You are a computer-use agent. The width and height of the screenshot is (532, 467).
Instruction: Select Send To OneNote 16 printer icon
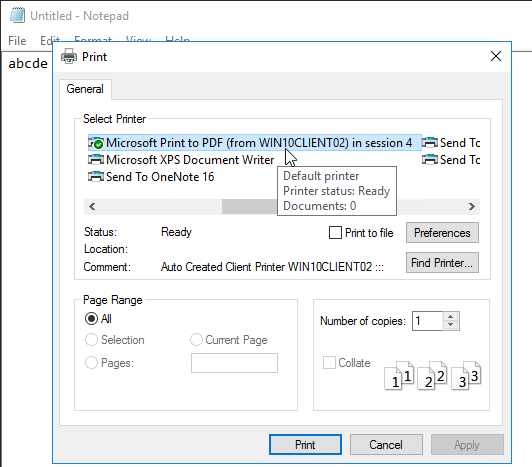tap(96, 176)
